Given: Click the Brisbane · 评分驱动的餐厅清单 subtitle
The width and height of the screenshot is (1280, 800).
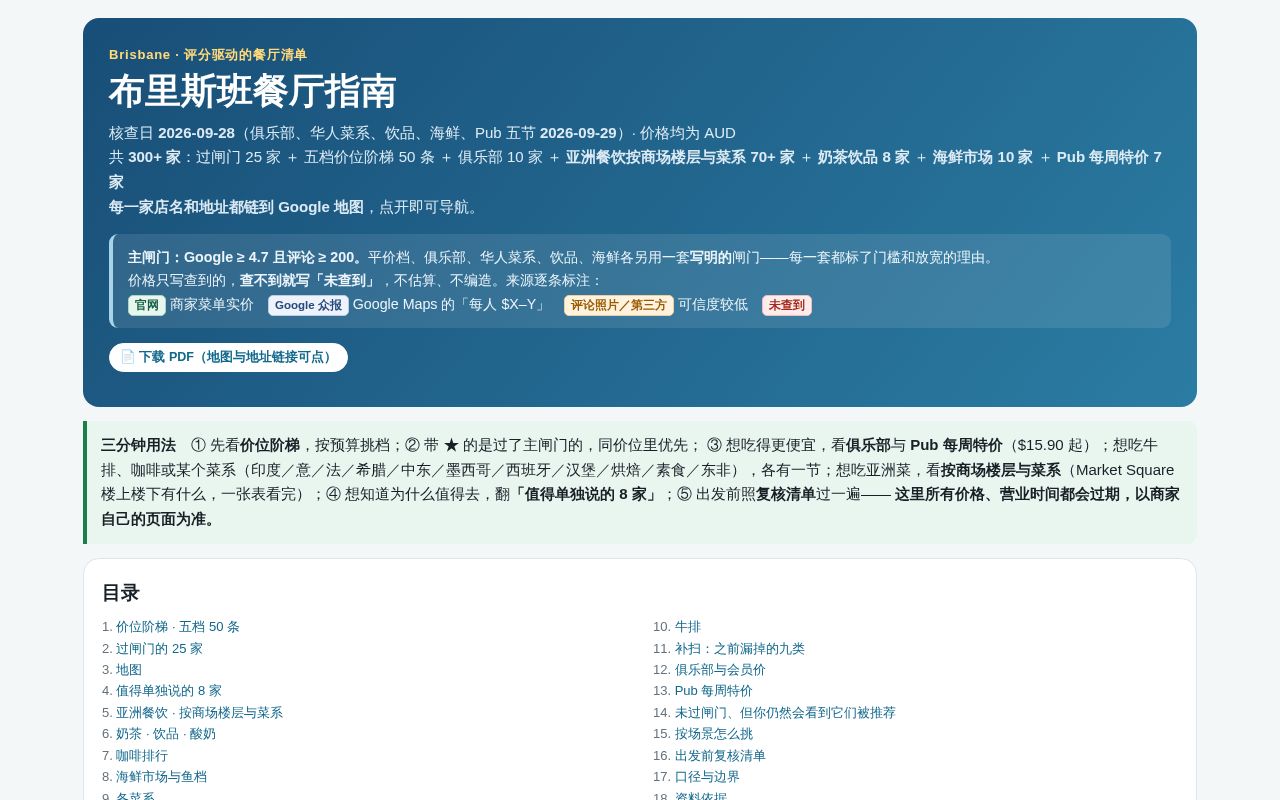Looking at the screenshot, I should point(208,55).
